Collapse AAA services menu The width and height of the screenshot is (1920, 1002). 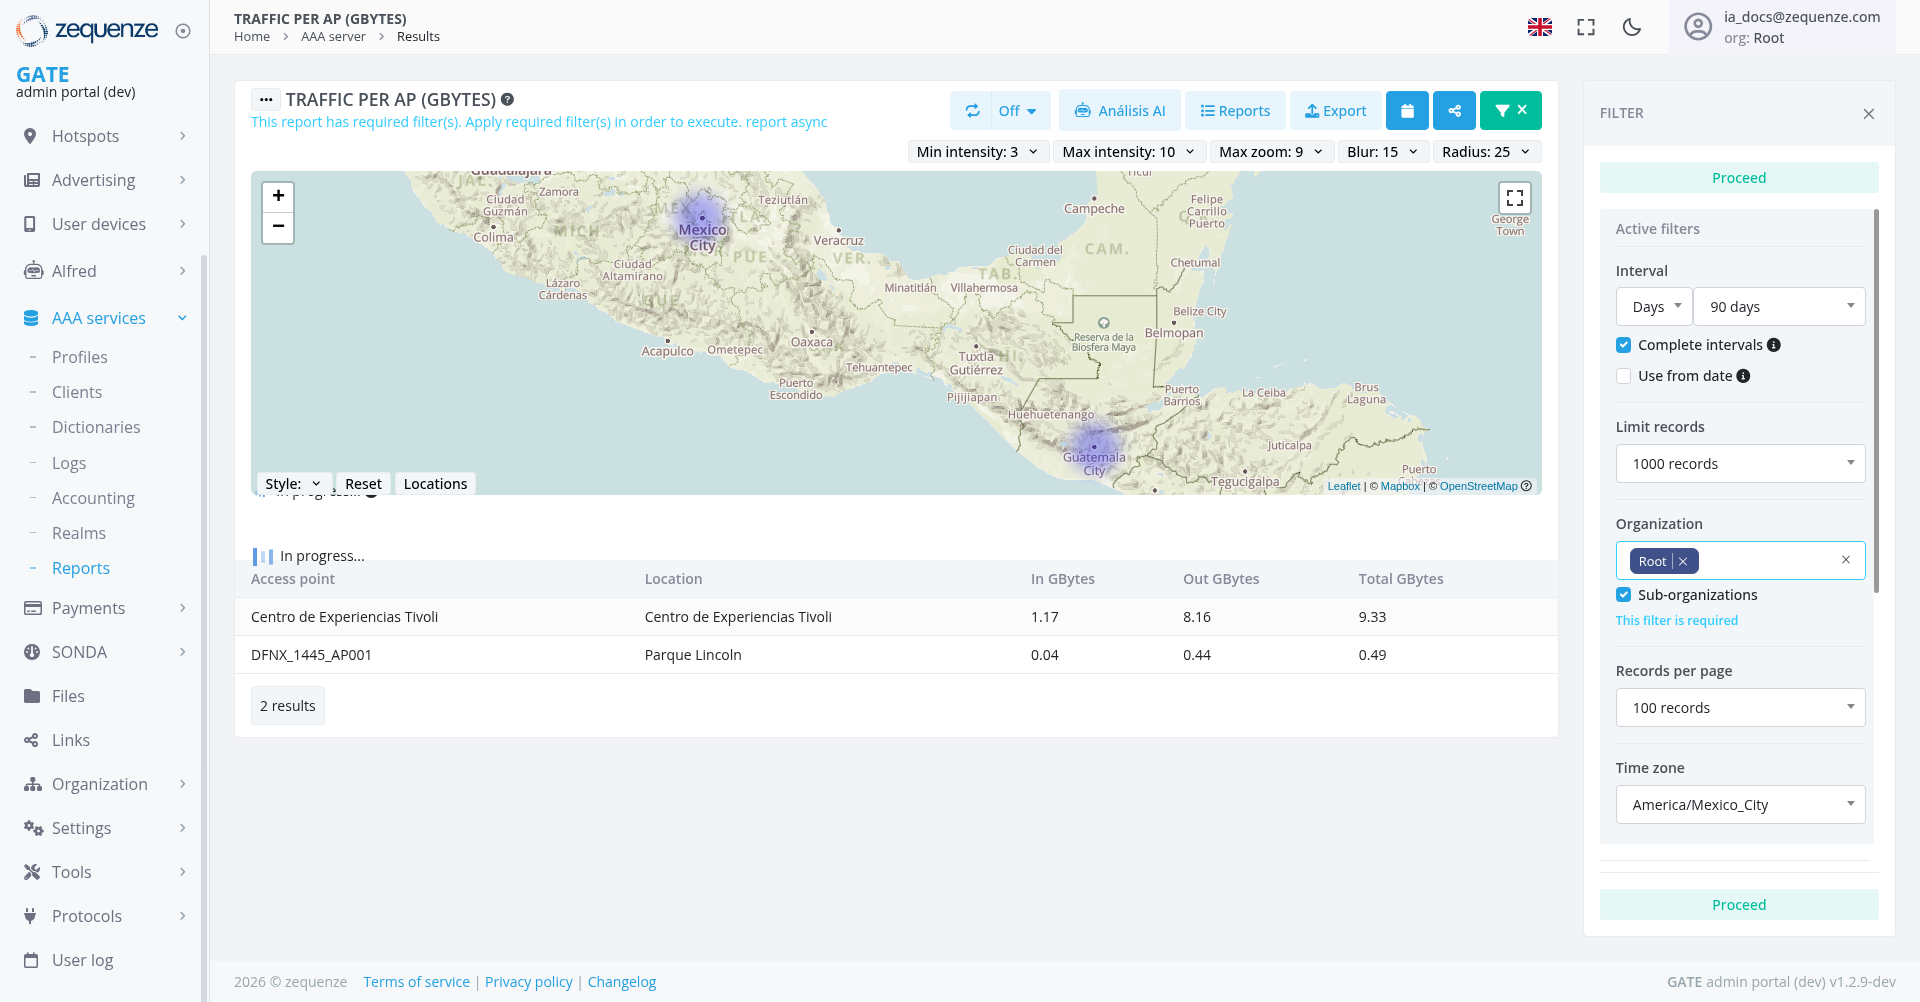pos(105,318)
